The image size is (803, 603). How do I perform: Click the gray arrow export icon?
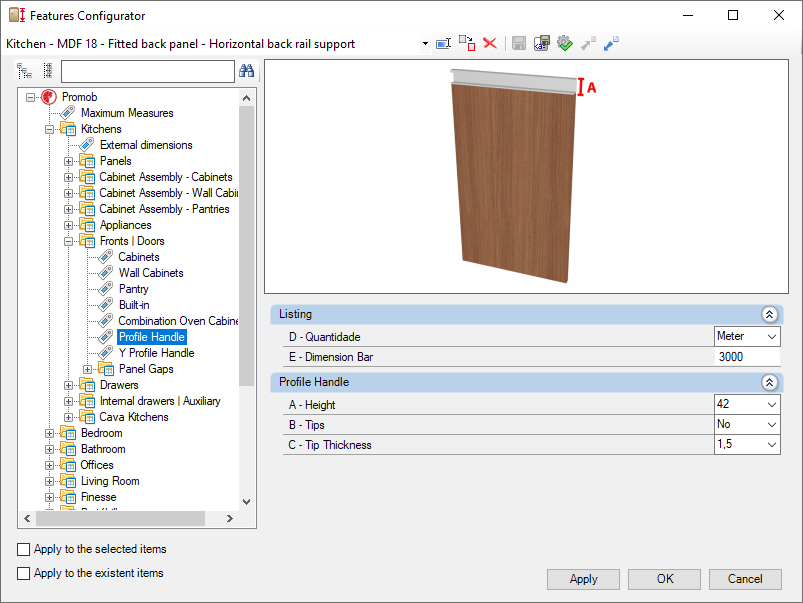(x=588, y=44)
